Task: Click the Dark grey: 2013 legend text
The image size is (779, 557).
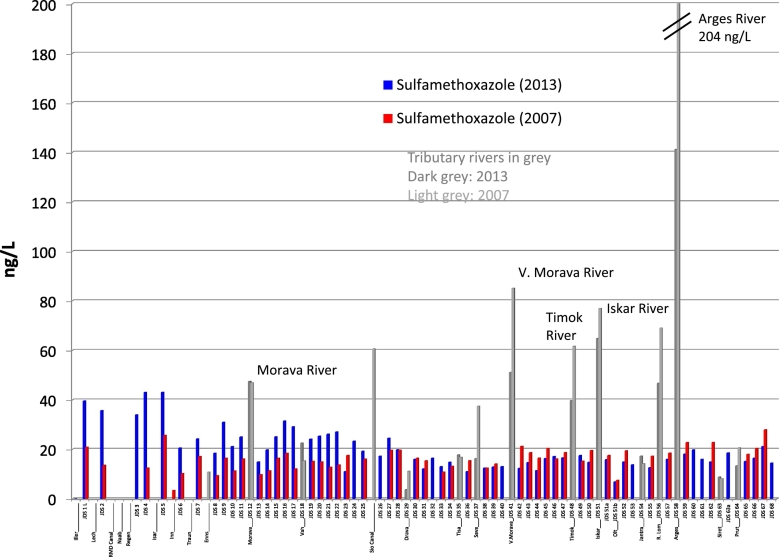Action: click(x=456, y=175)
